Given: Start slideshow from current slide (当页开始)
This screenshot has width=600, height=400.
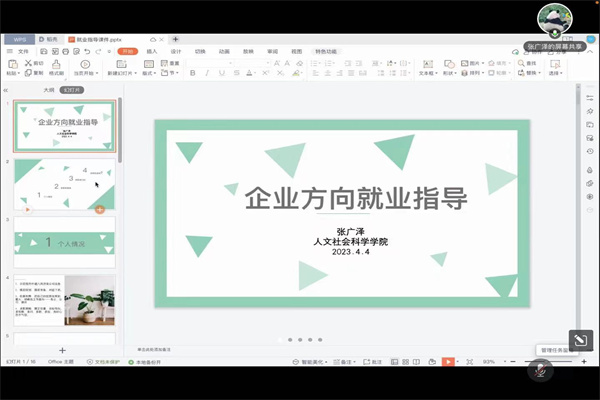Looking at the screenshot, I should 84,64.
